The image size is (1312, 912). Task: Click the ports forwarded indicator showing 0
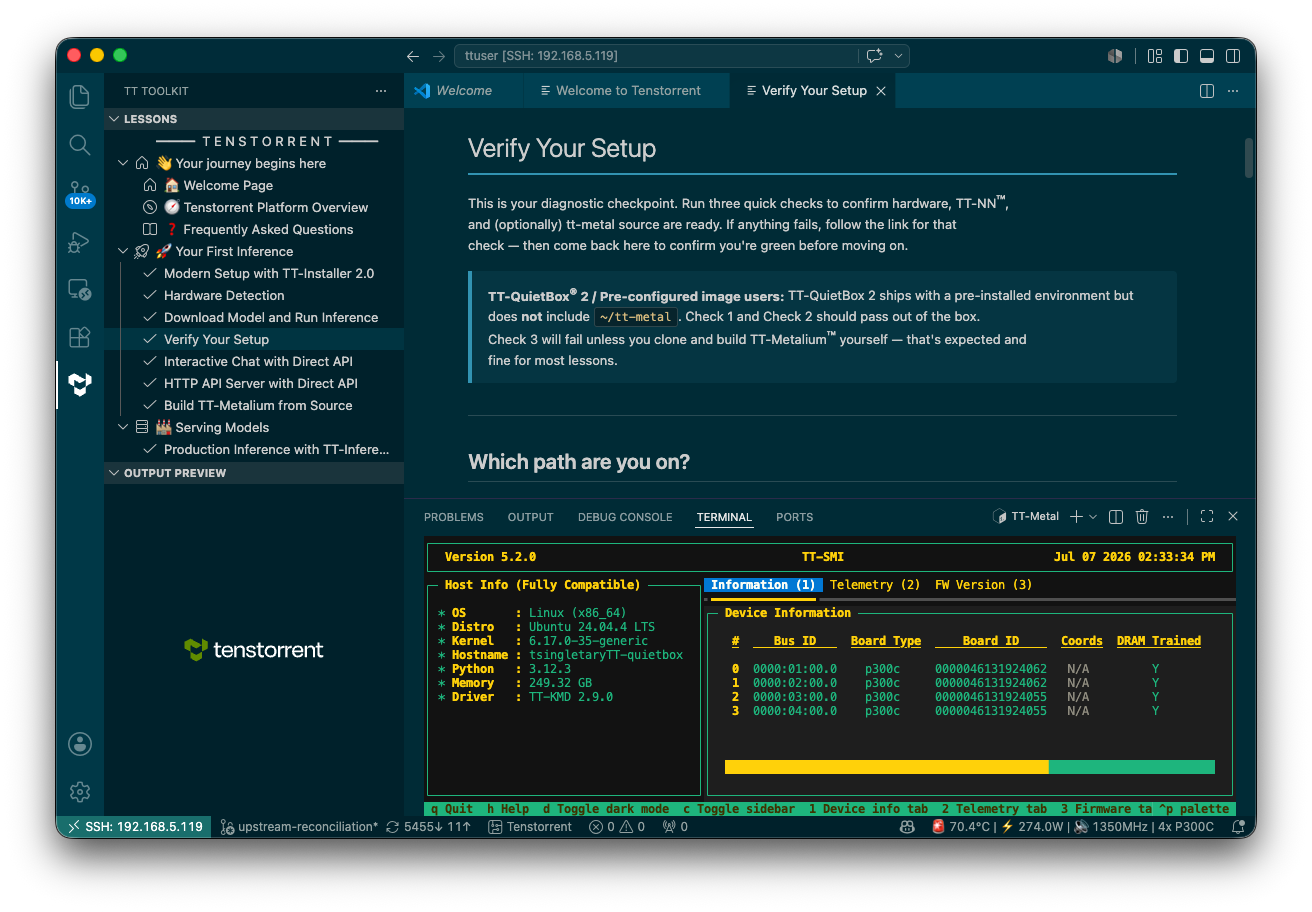[x=676, y=827]
